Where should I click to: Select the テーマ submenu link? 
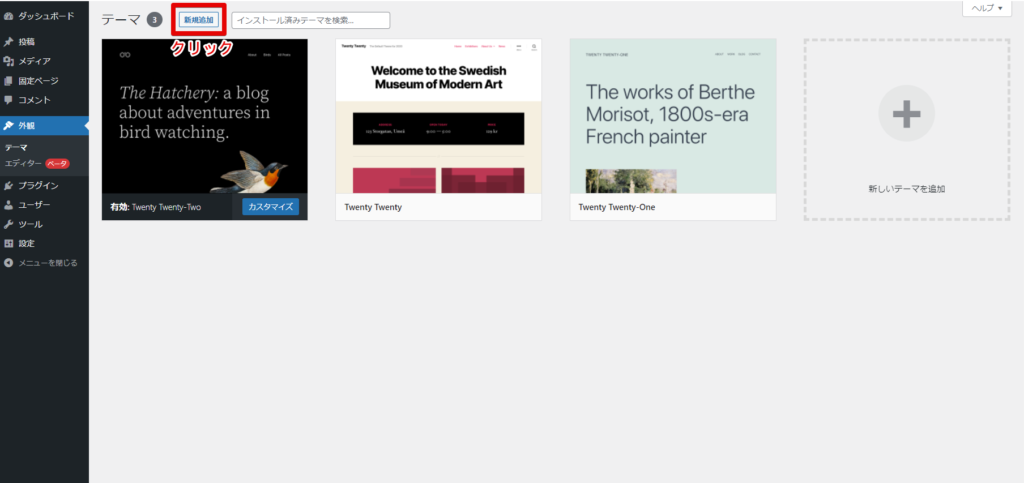pyautogui.click(x=16, y=148)
